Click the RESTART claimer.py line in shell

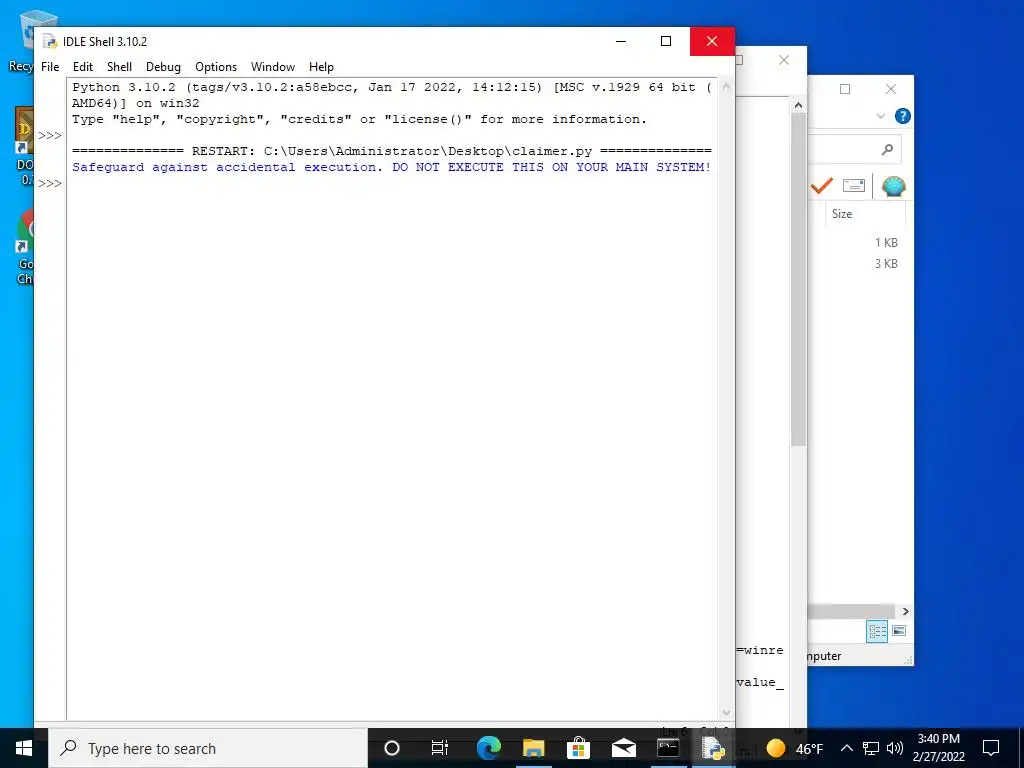pos(391,151)
